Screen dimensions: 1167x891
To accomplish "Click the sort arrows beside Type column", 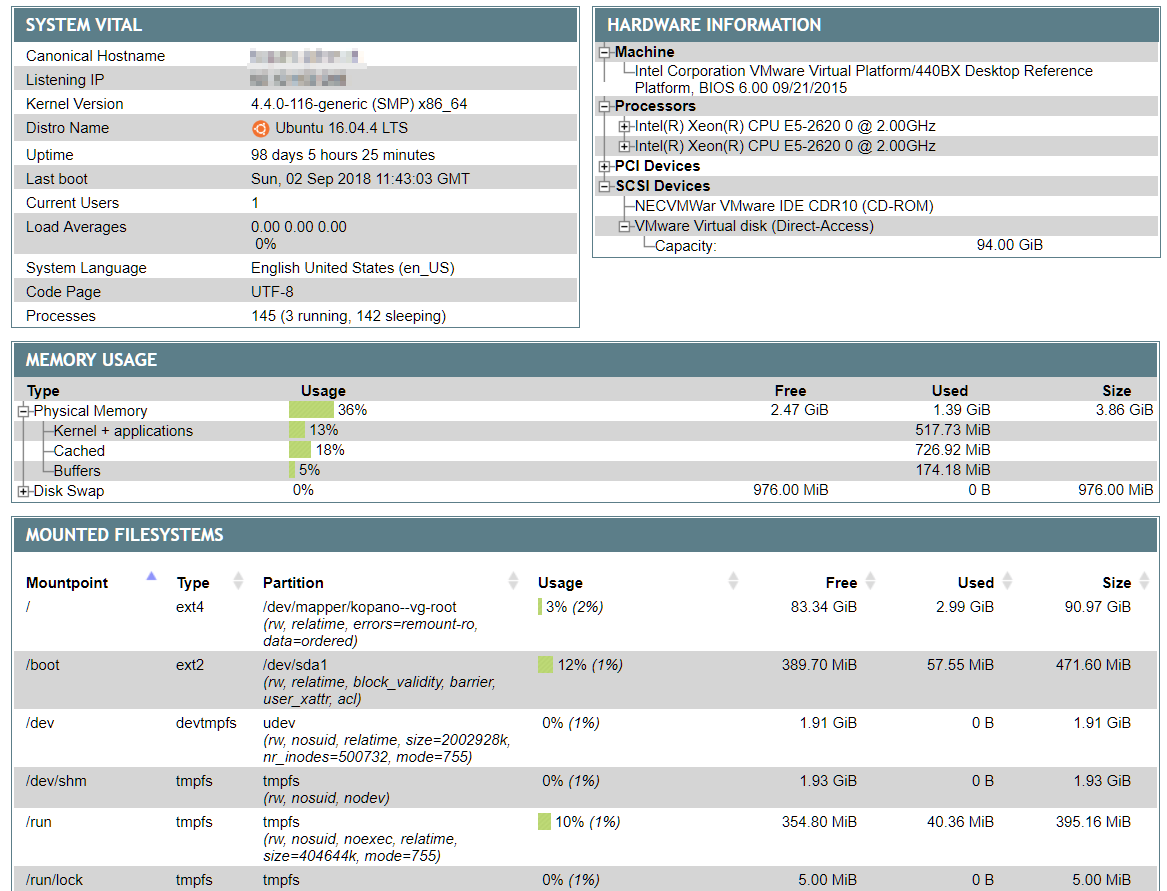I will pyautogui.click(x=238, y=581).
